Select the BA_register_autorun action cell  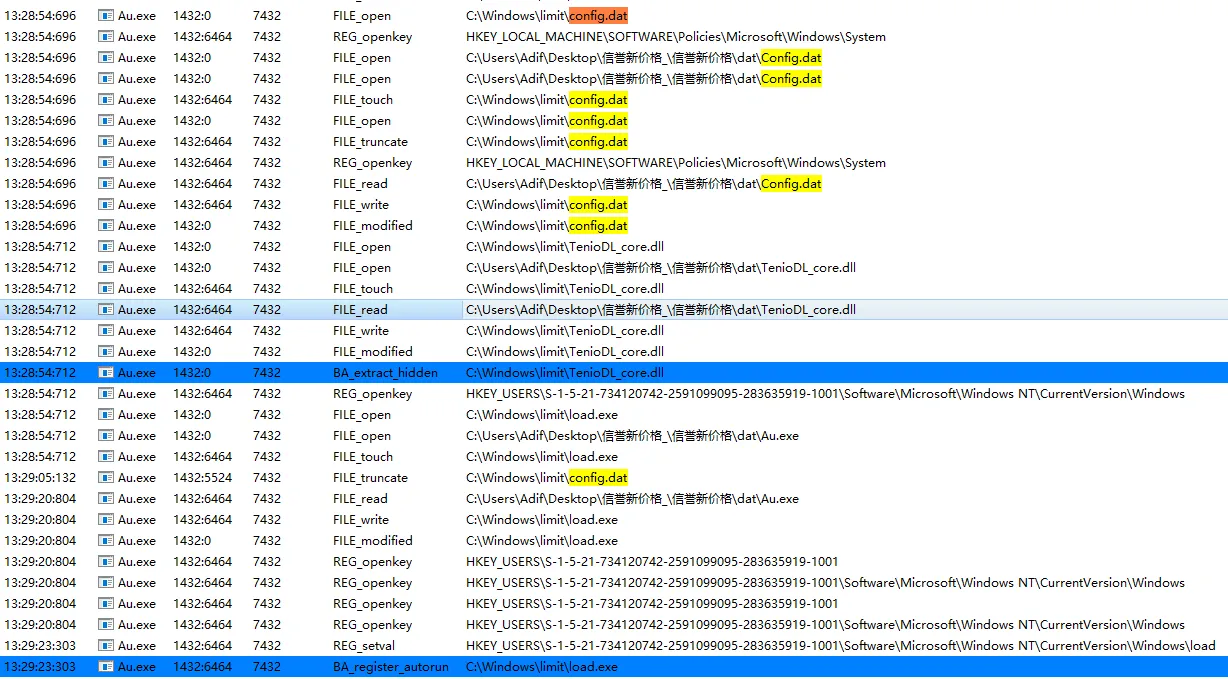tap(390, 667)
